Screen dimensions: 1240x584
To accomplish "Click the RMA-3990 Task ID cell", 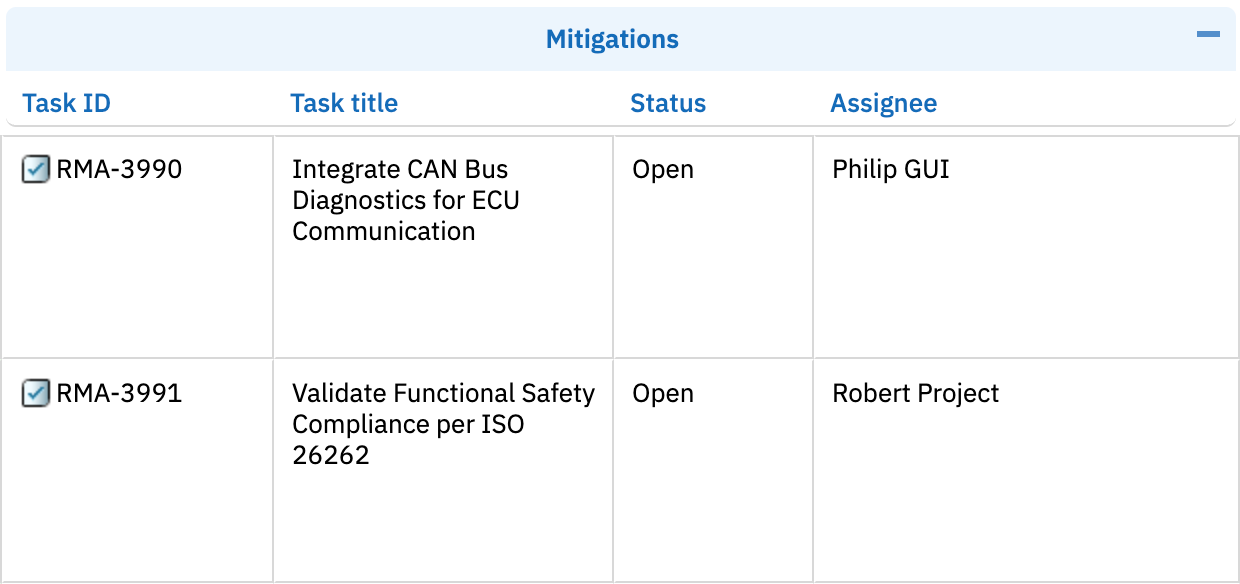I will coord(138,247).
